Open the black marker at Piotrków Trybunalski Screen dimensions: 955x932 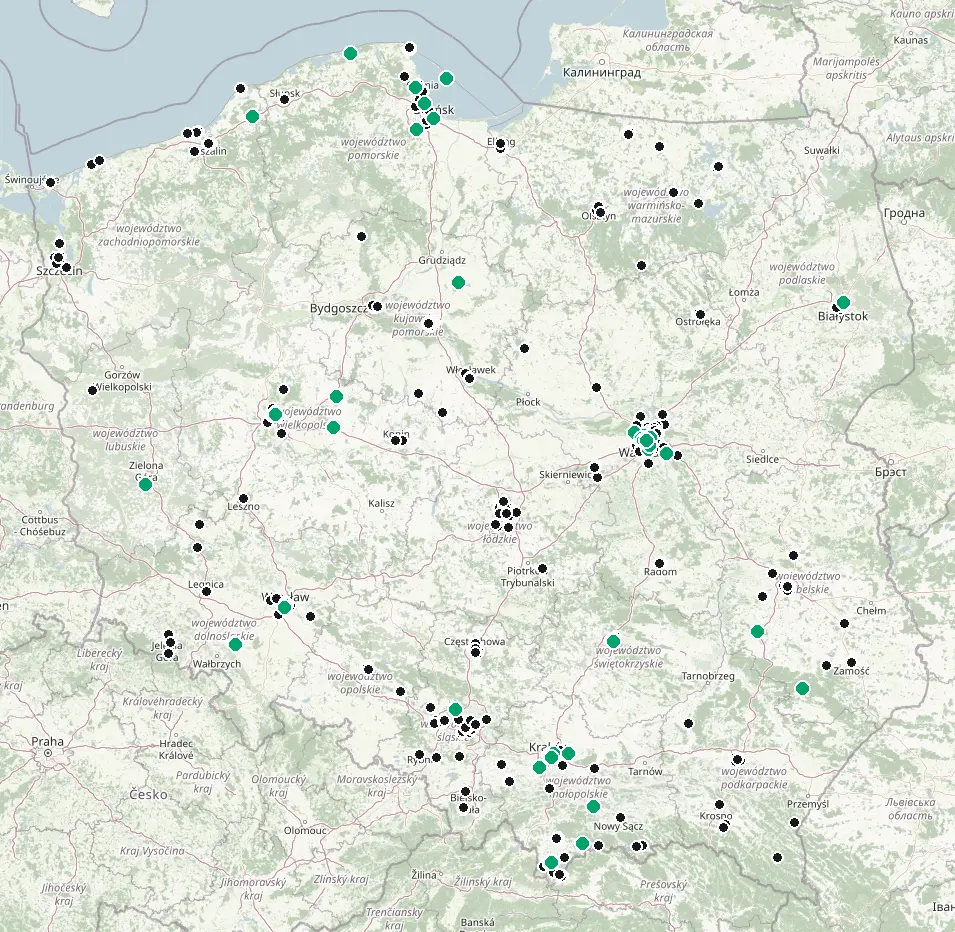(x=543, y=568)
